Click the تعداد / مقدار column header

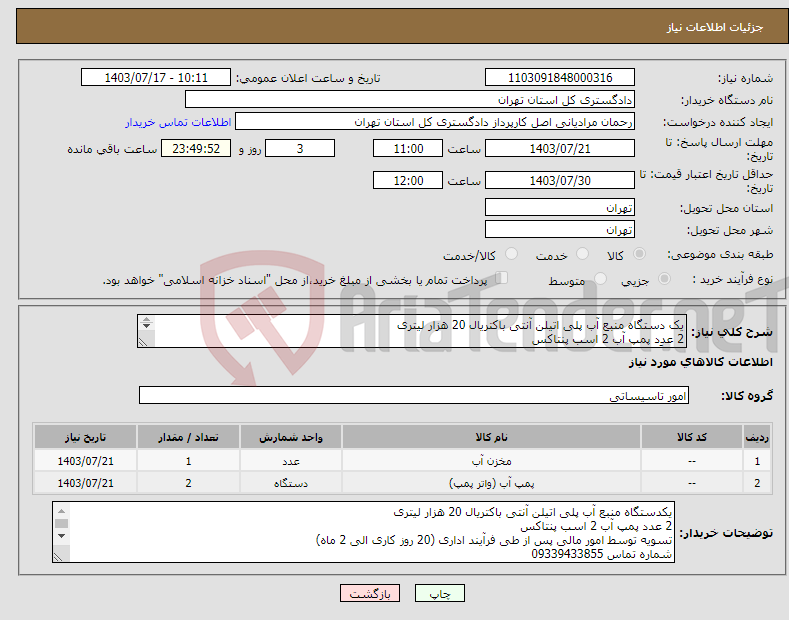pyautogui.click(x=188, y=437)
